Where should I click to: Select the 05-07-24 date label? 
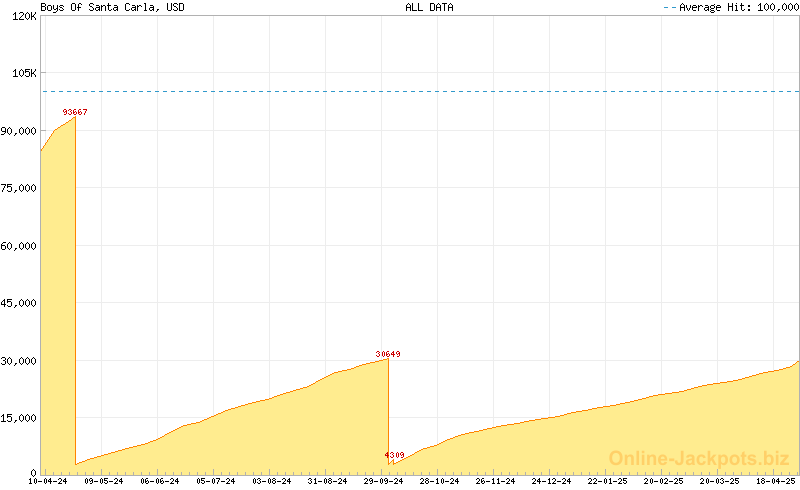point(215,481)
